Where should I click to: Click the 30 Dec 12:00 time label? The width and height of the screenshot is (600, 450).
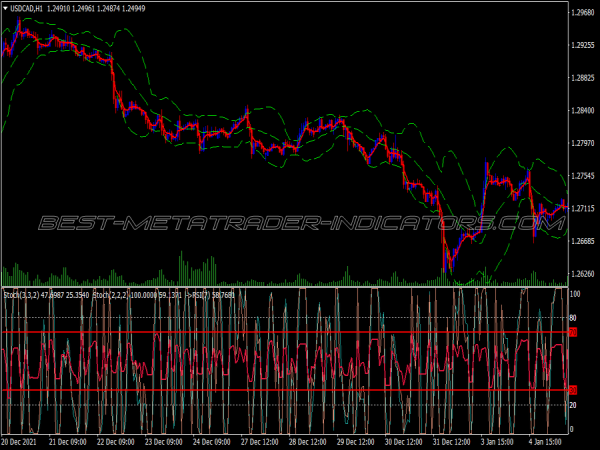click(403, 442)
